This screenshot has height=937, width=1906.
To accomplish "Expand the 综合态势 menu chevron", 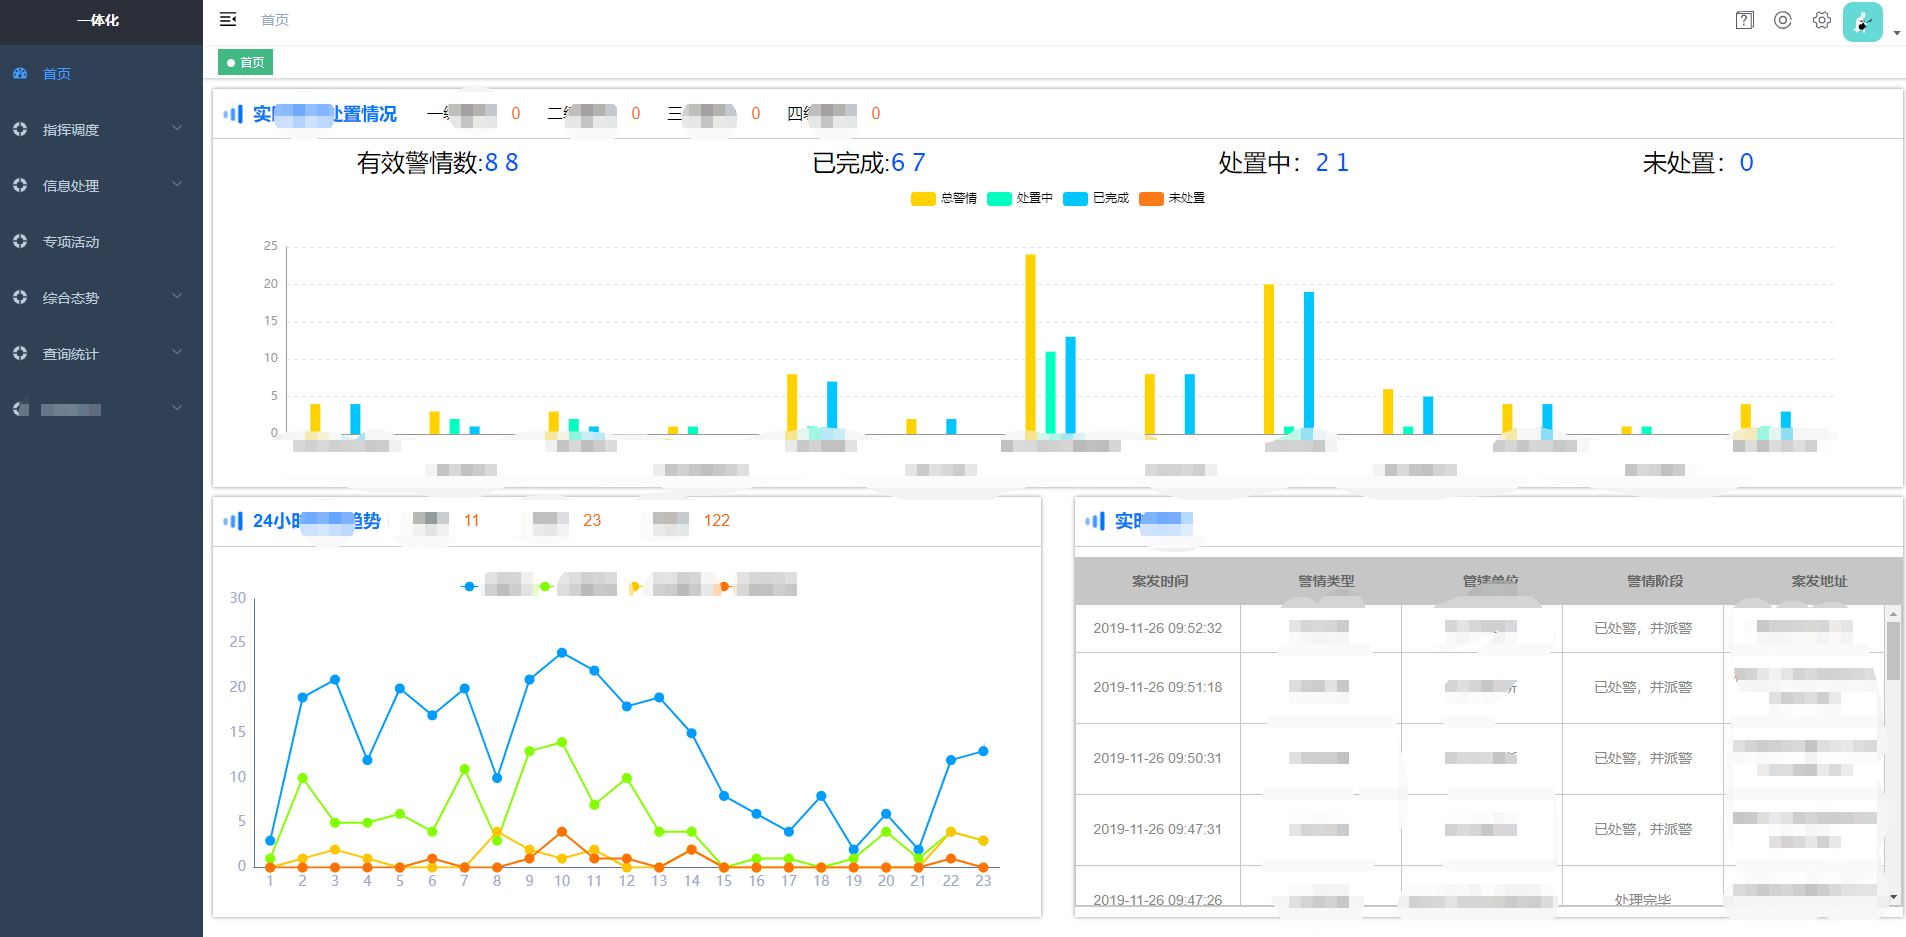I will pyautogui.click(x=177, y=296).
